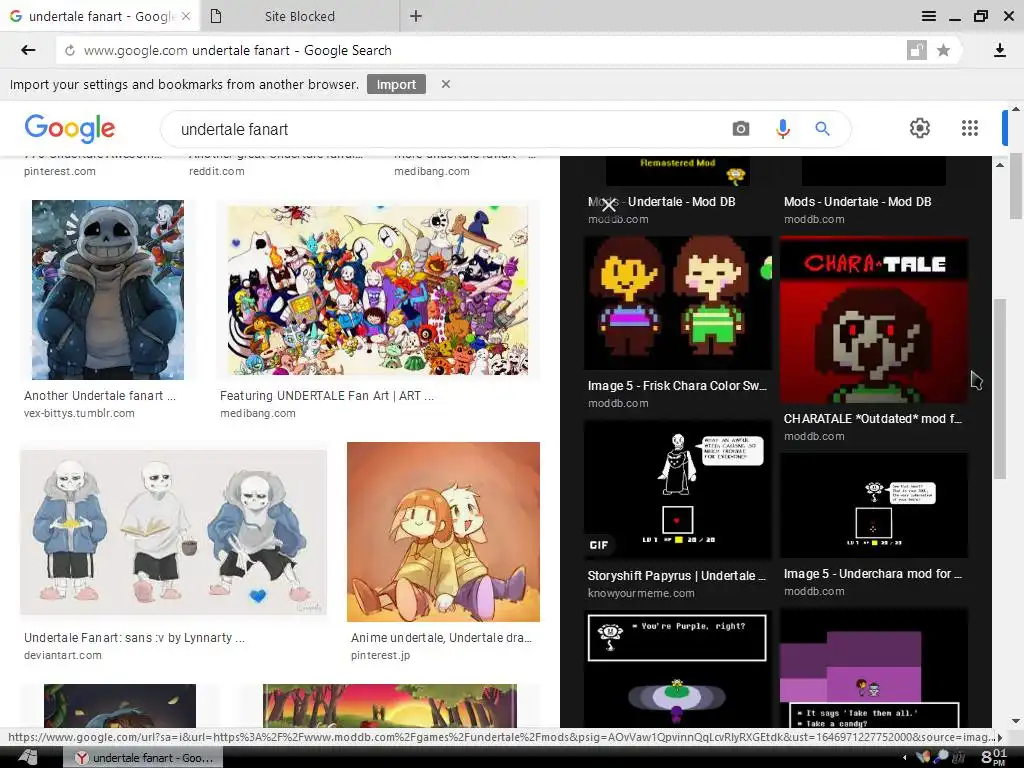Screen dimensions: 1024x768
Task: Search by image with camera icon
Action: [741, 129]
